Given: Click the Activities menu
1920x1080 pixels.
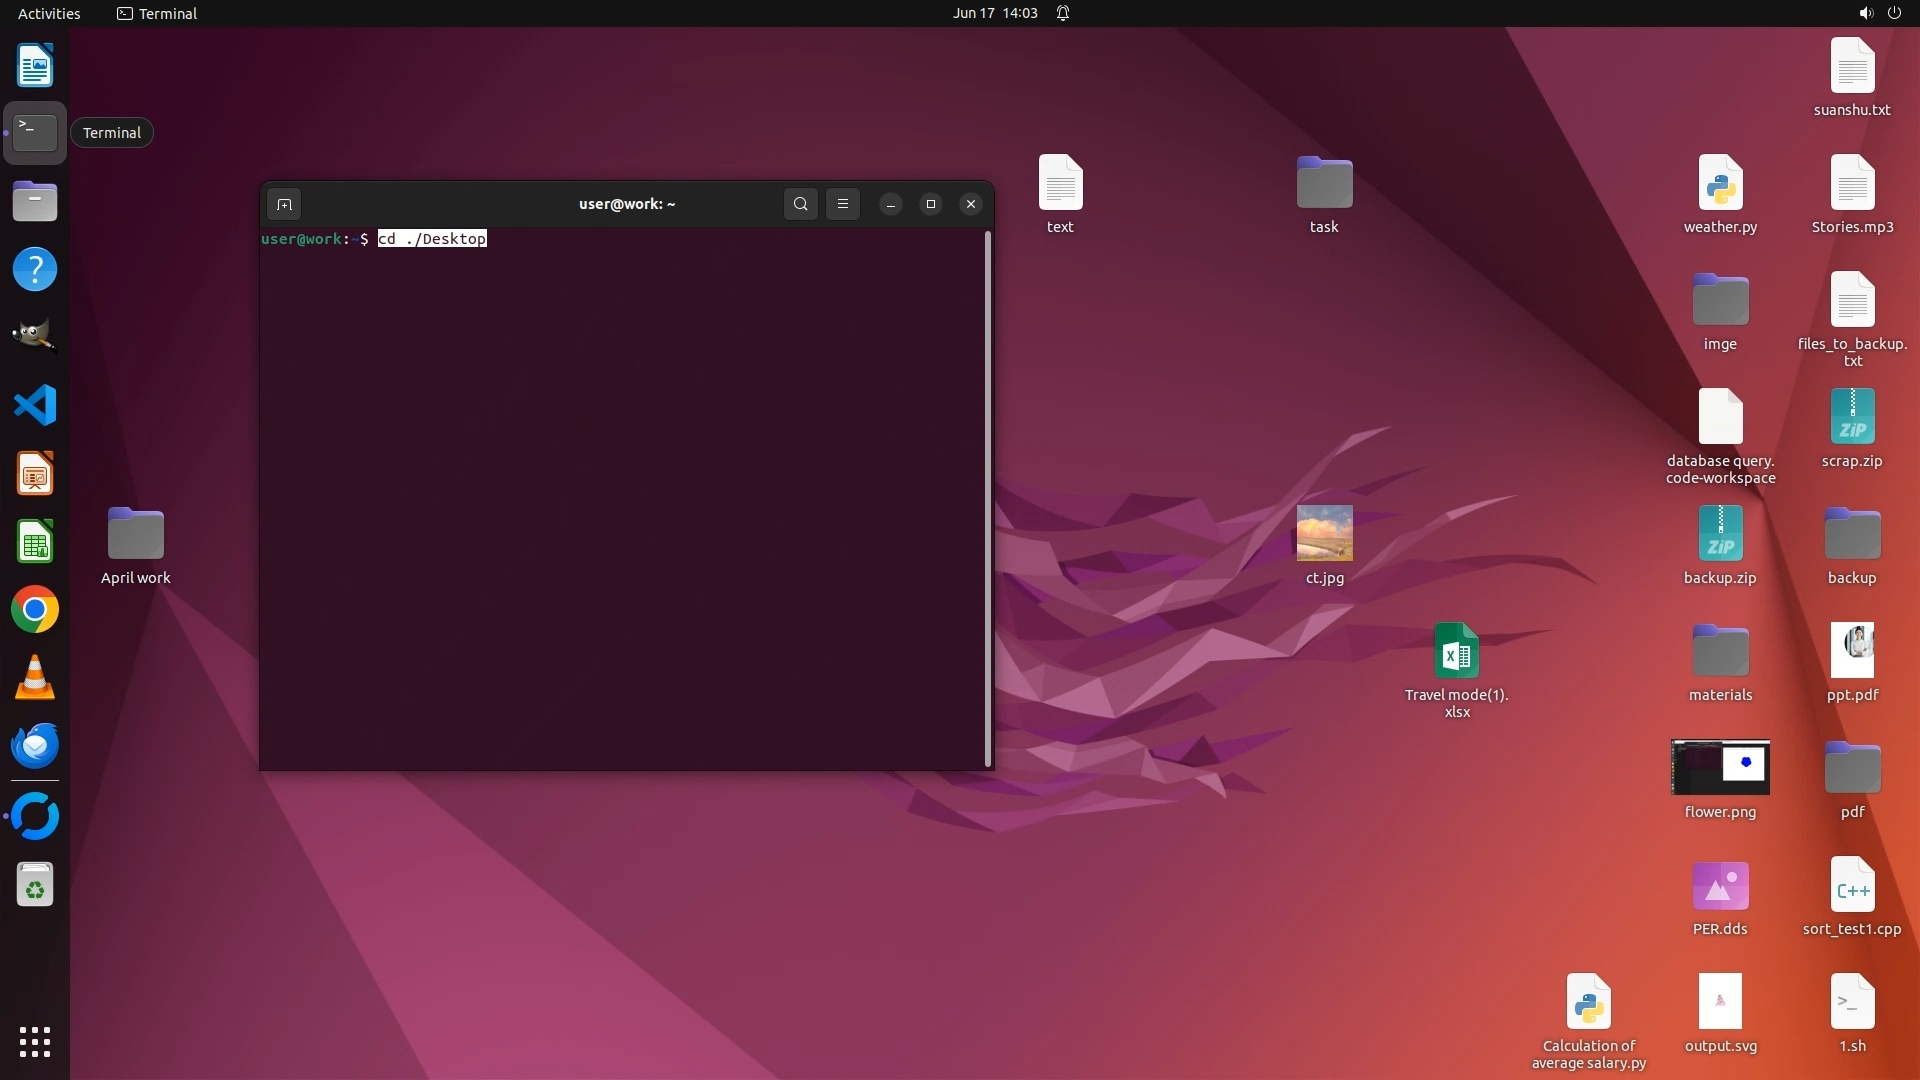Looking at the screenshot, I should point(49,13).
